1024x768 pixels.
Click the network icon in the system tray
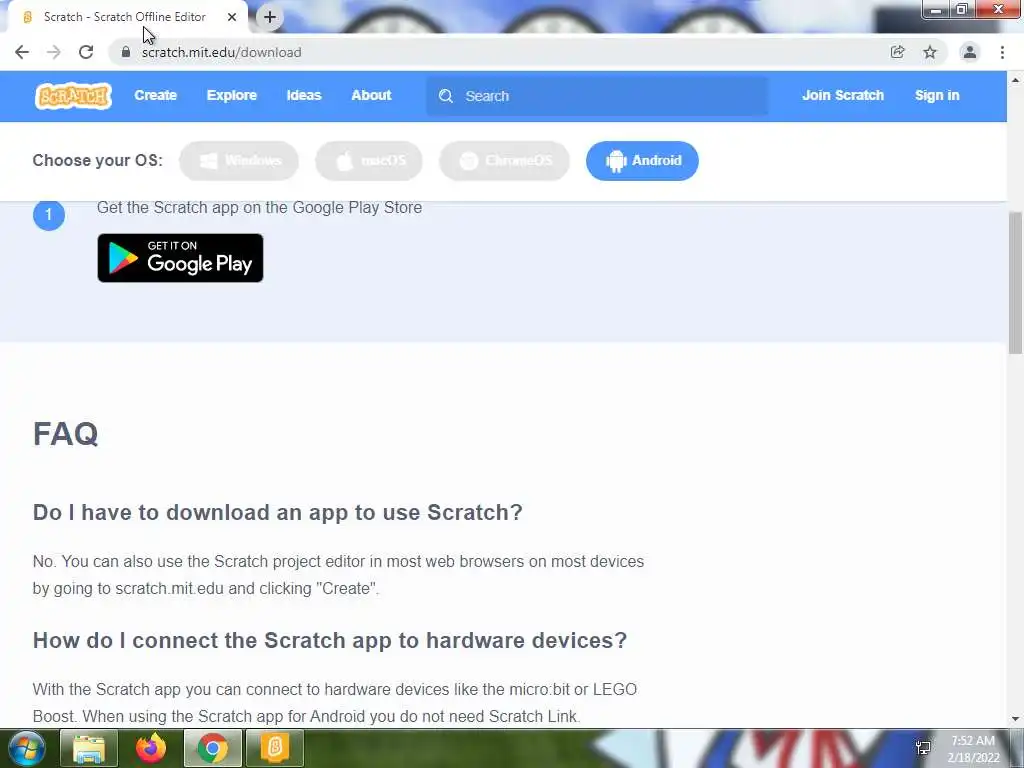click(x=923, y=748)
